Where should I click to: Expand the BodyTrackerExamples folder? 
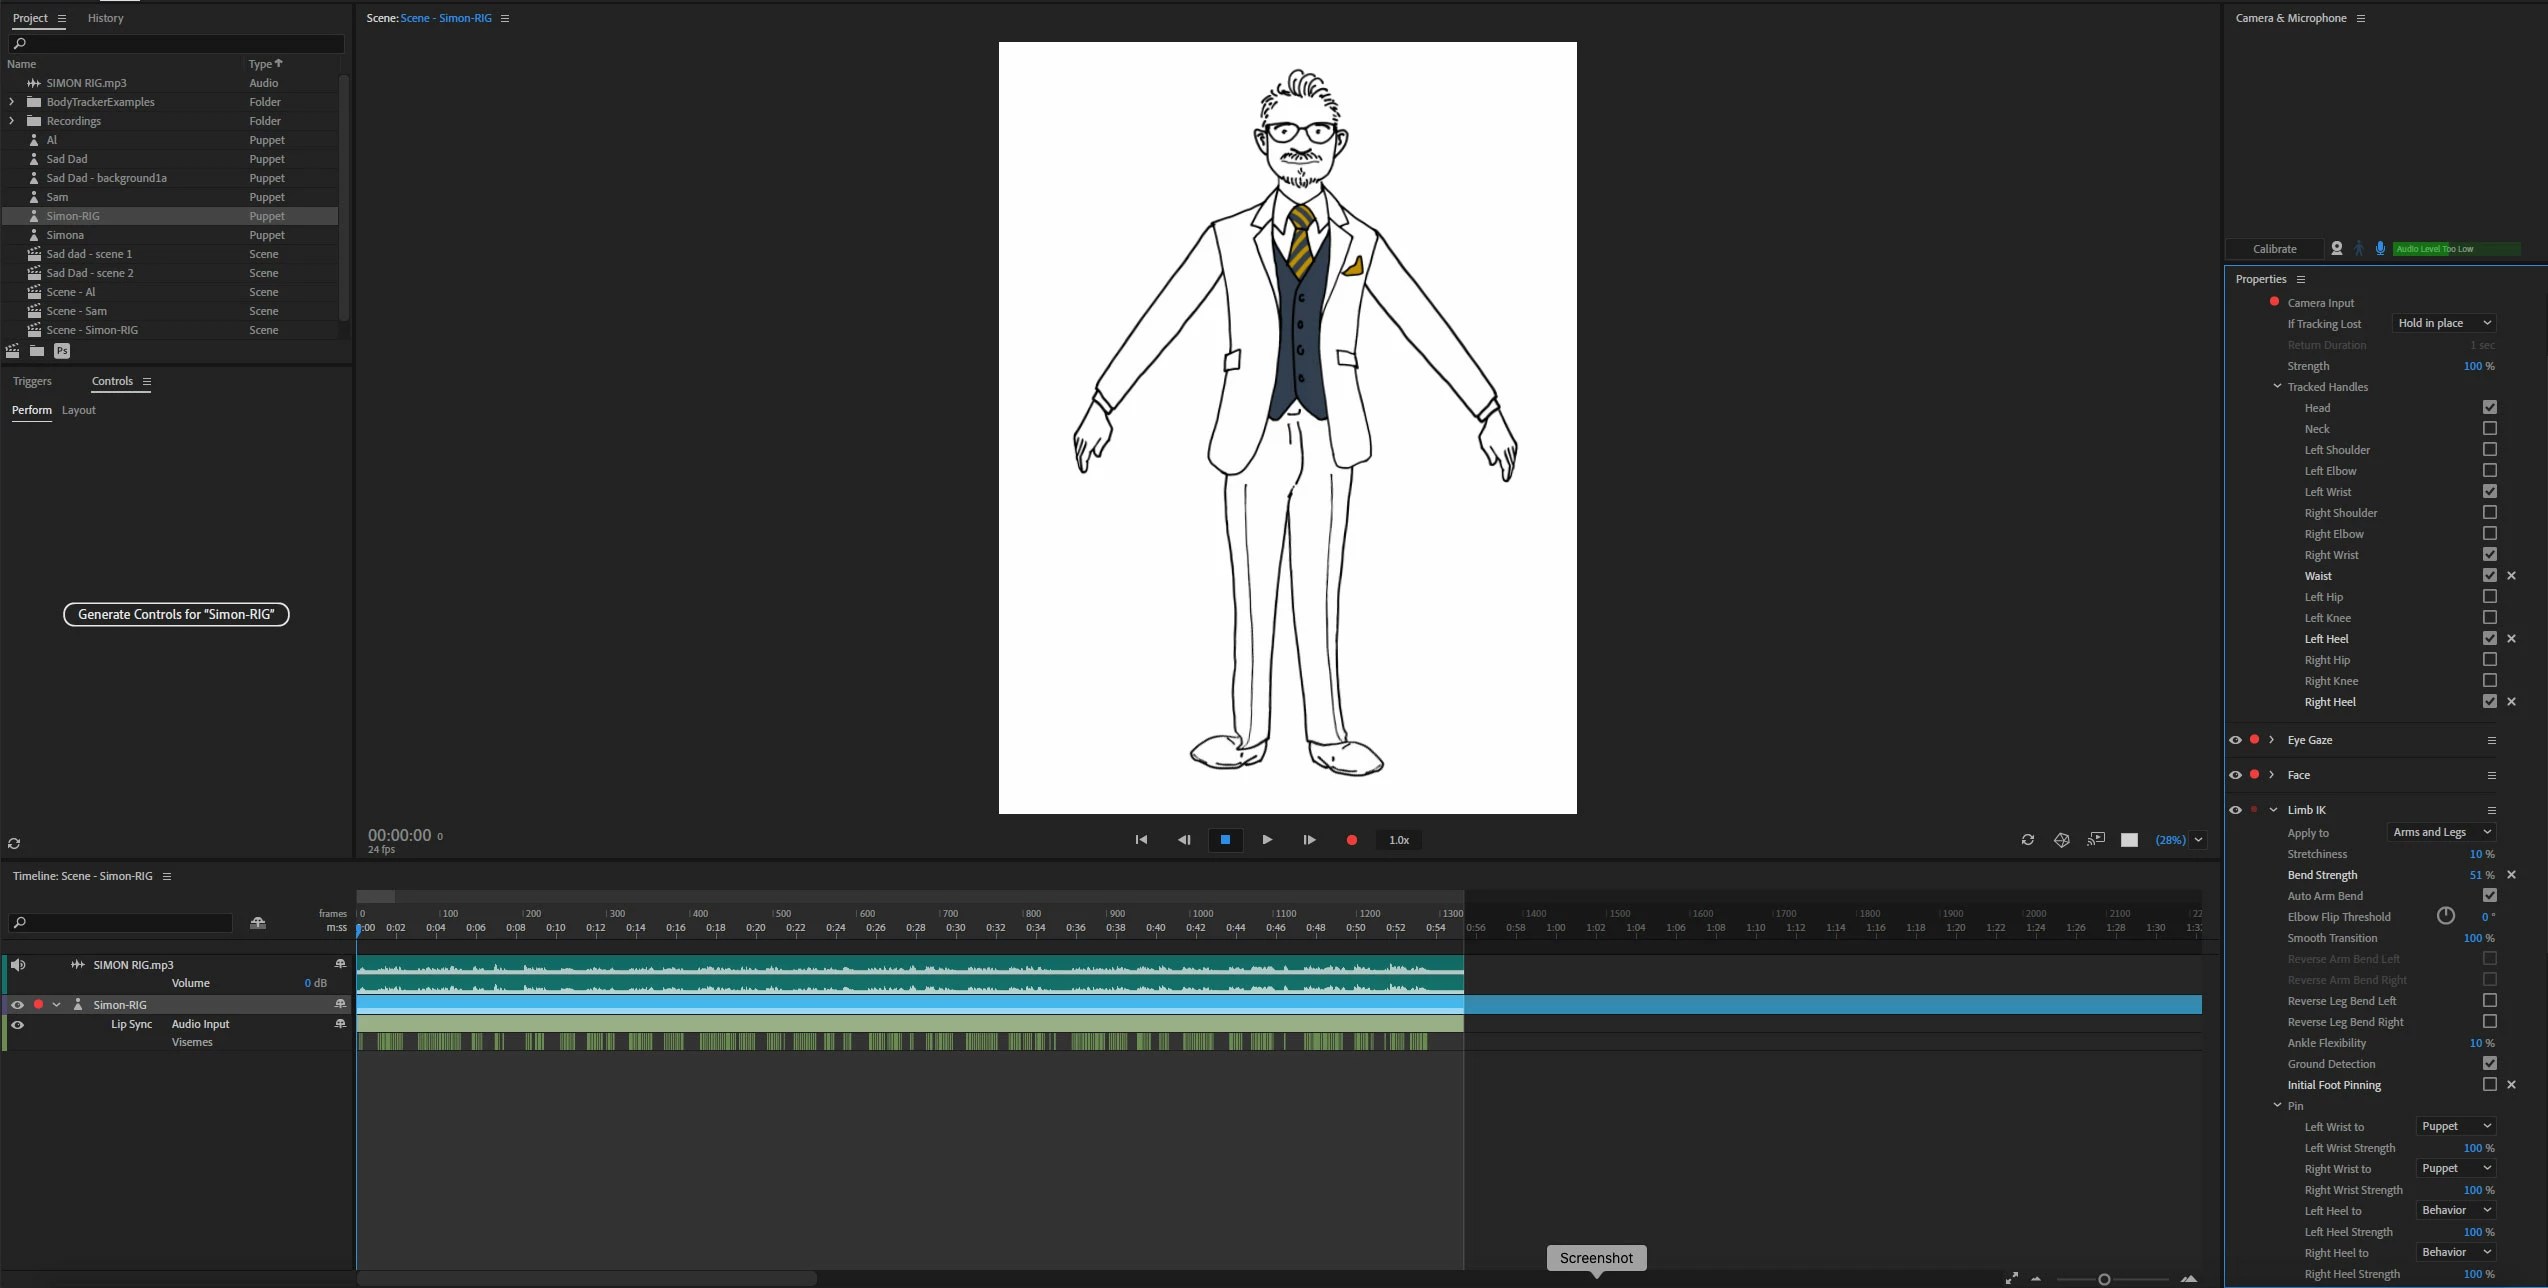12,102
